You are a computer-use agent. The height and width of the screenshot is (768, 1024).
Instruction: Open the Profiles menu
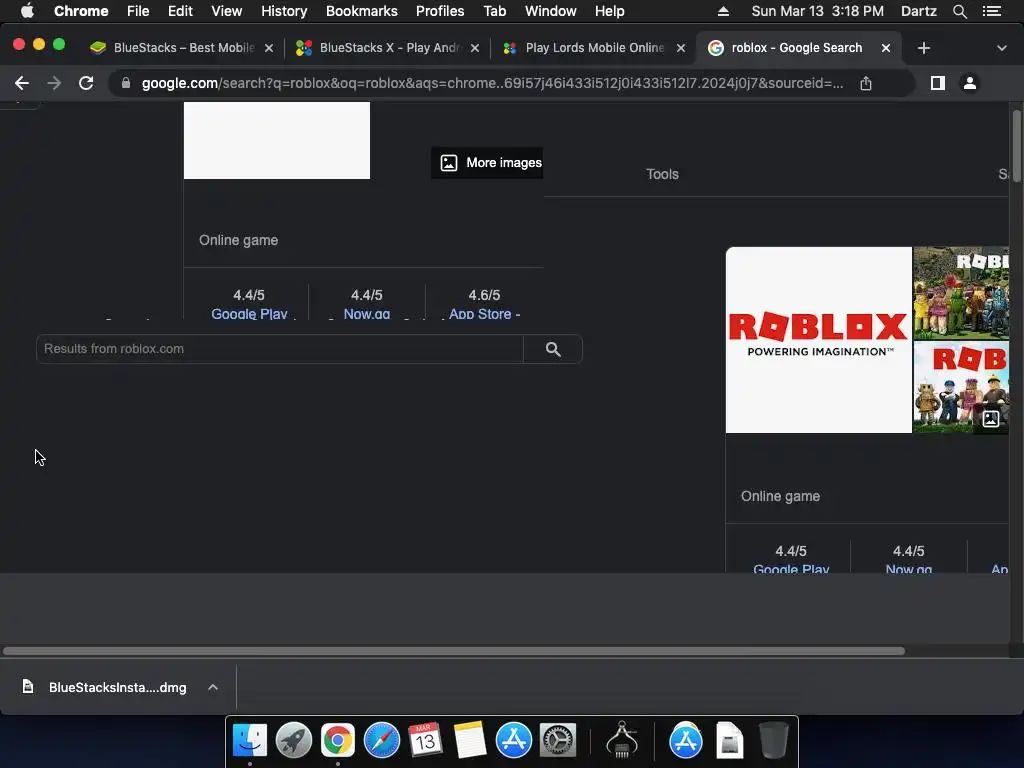click(440, 11)
